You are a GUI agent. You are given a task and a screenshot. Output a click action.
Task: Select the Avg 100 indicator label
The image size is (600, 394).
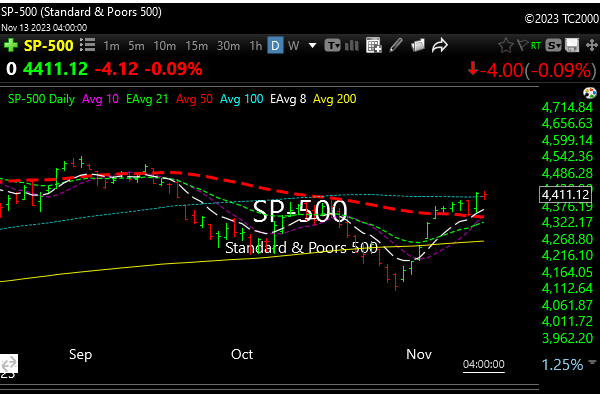pyautogui.click(x=241, y=99)
